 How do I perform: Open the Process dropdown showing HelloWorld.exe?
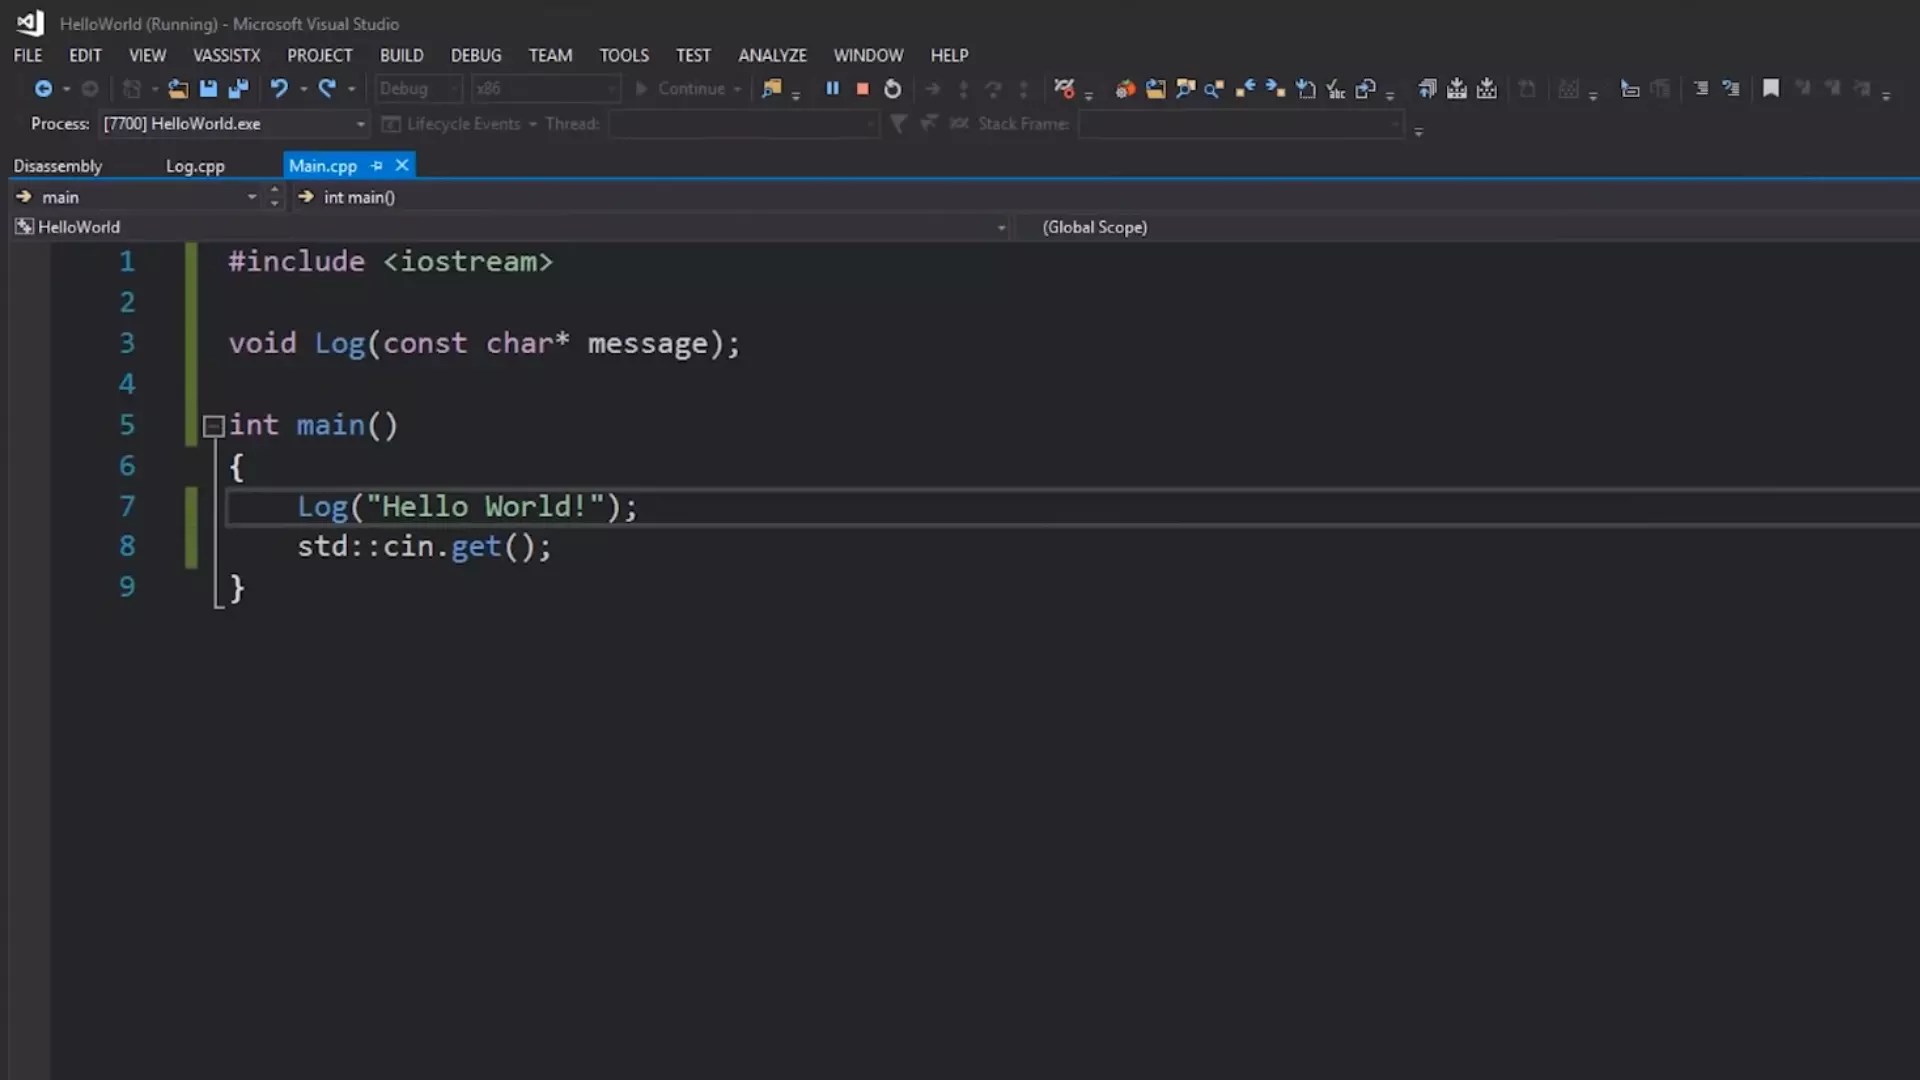(359, 123)
